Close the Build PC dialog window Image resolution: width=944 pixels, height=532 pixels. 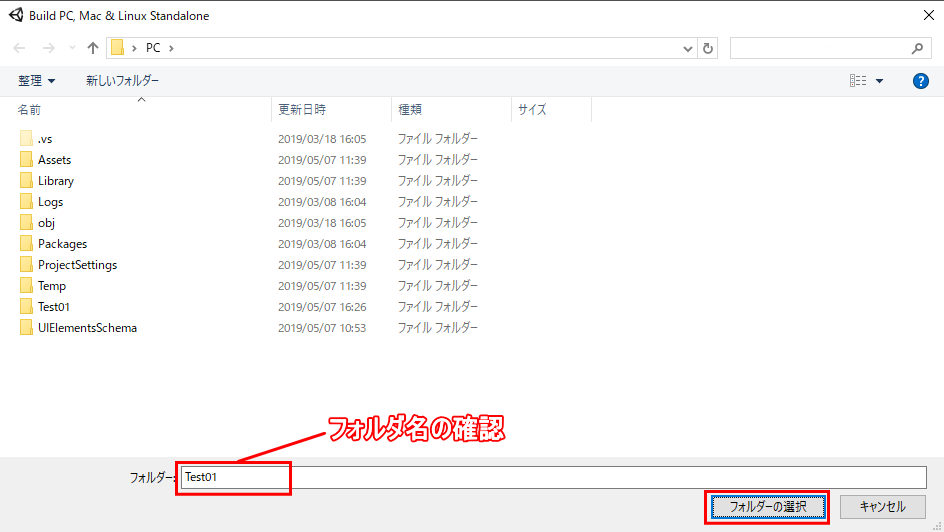tap(929, 15)
